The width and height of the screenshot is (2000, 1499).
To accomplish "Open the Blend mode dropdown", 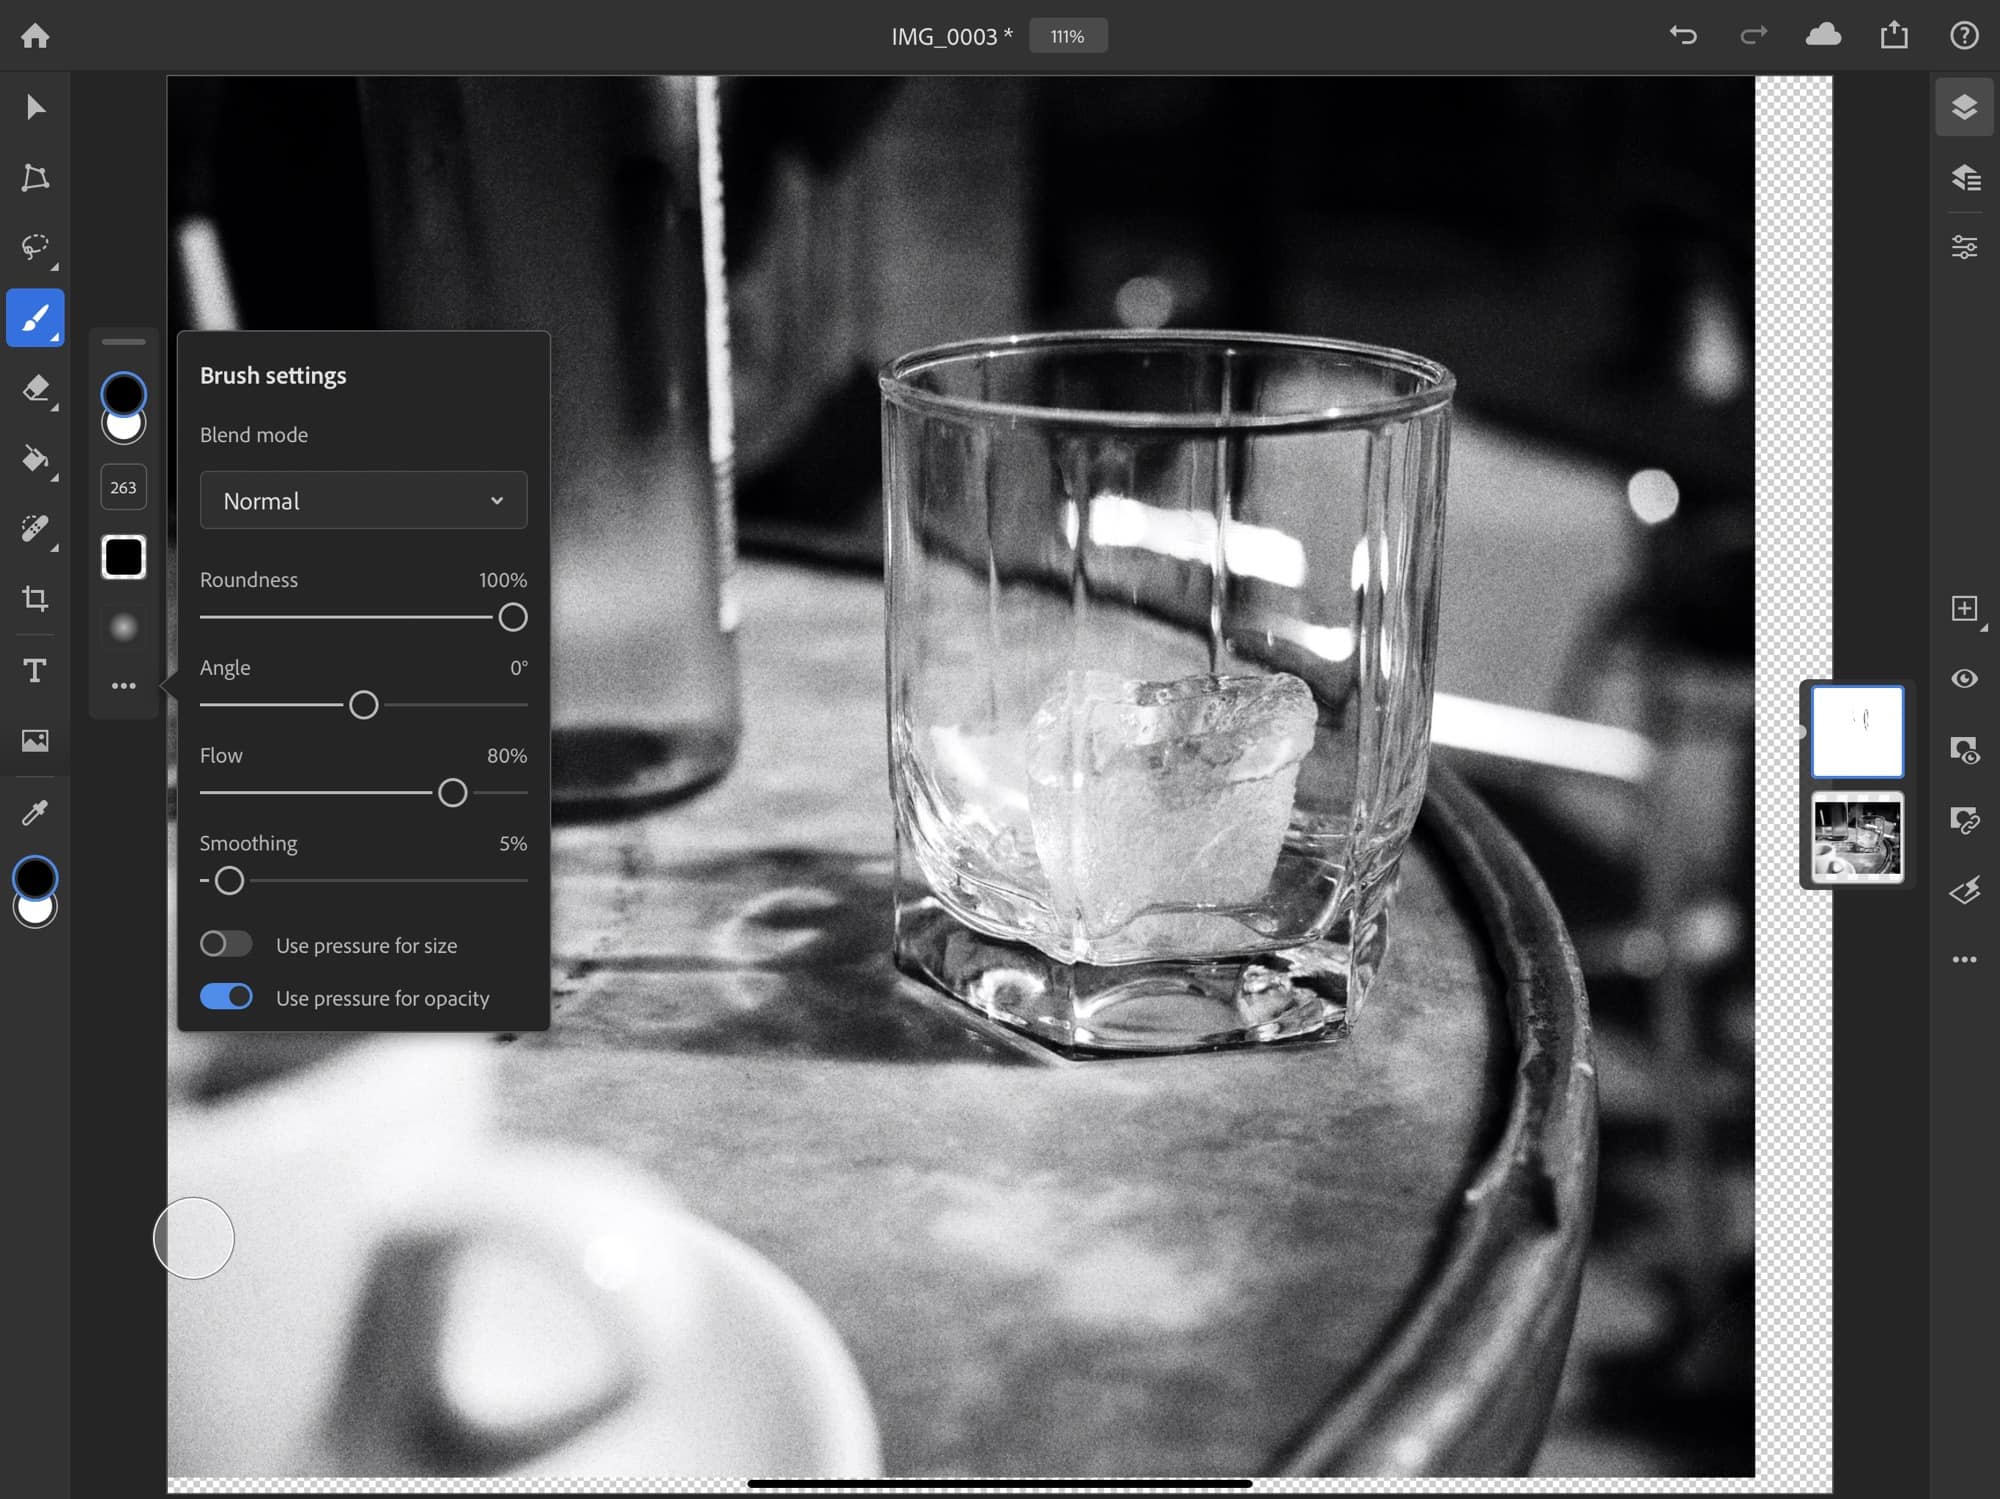I will point(363,500).
